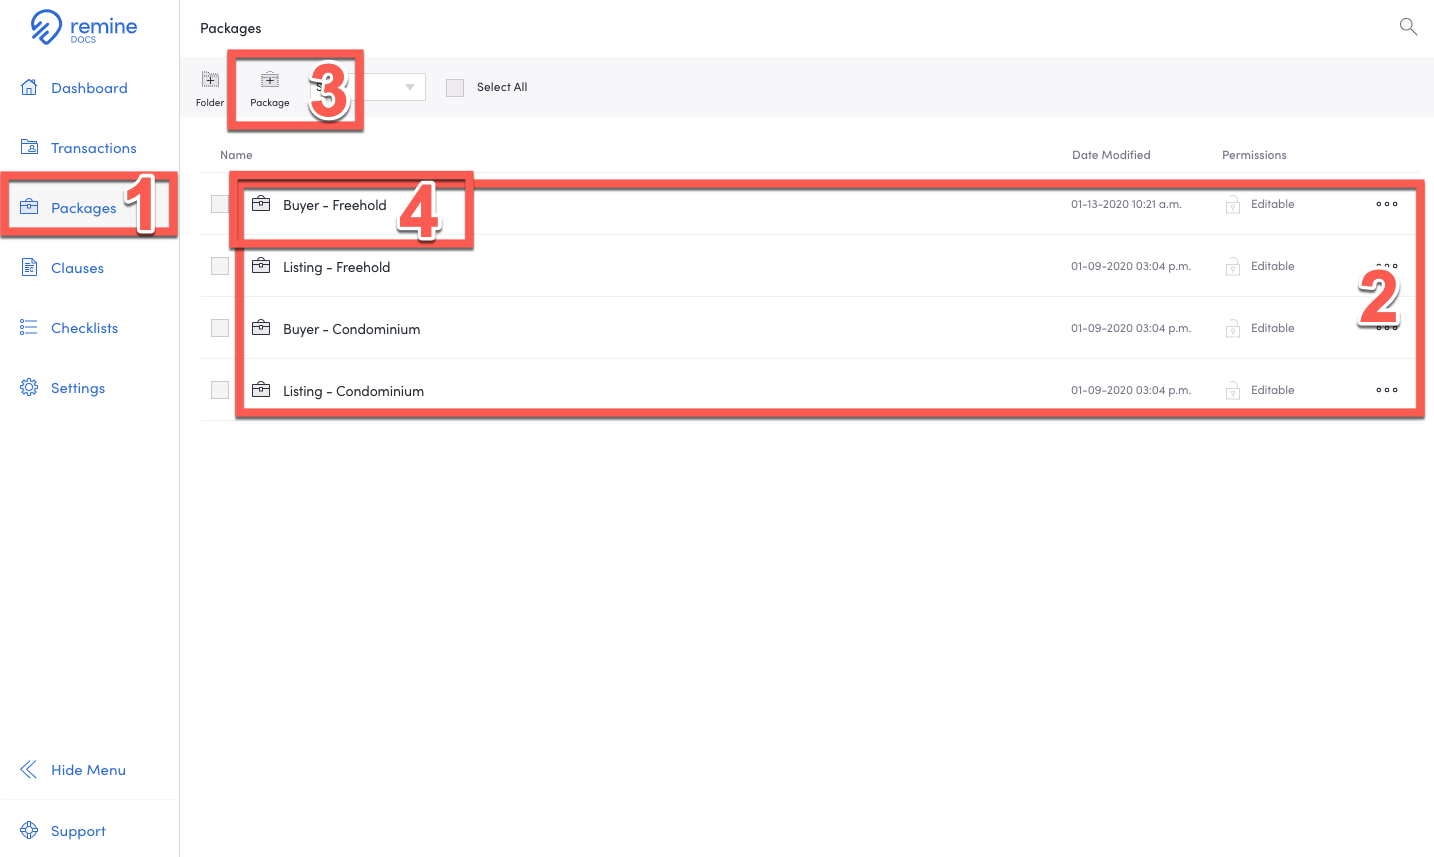Sort by the Name column header
This screenshot has height=857, width=1434.
(x=236, y=155)
